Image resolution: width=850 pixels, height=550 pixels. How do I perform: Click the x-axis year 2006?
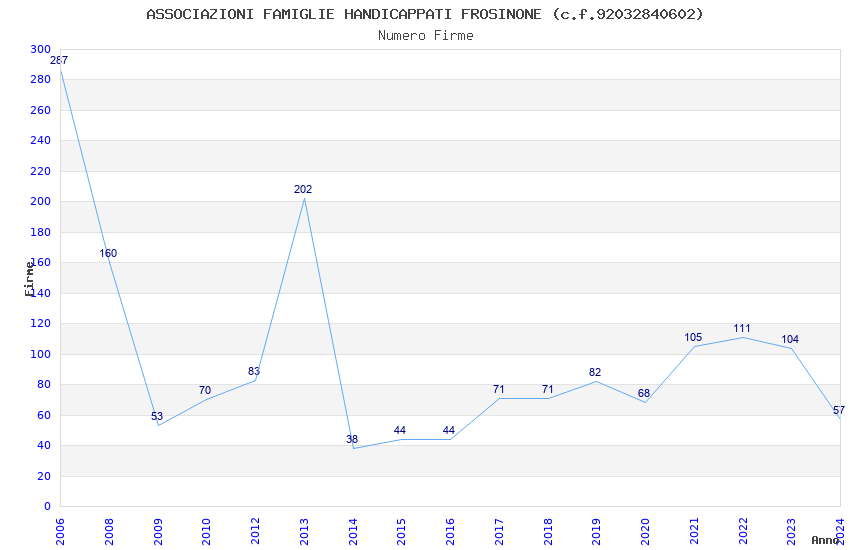pos(60,531)
